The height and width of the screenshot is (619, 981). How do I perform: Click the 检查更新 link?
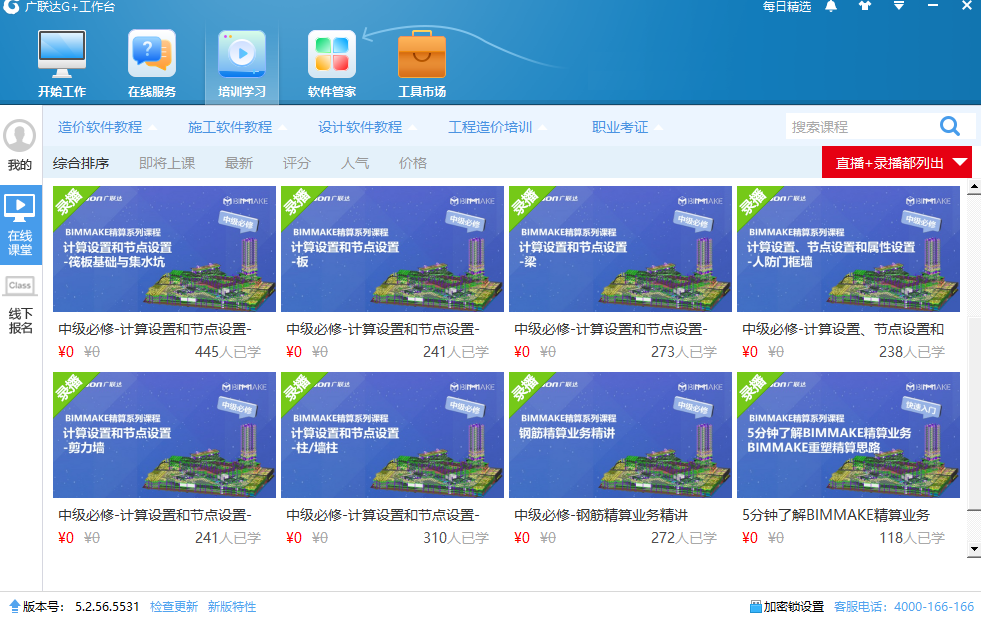coord(174,606)
